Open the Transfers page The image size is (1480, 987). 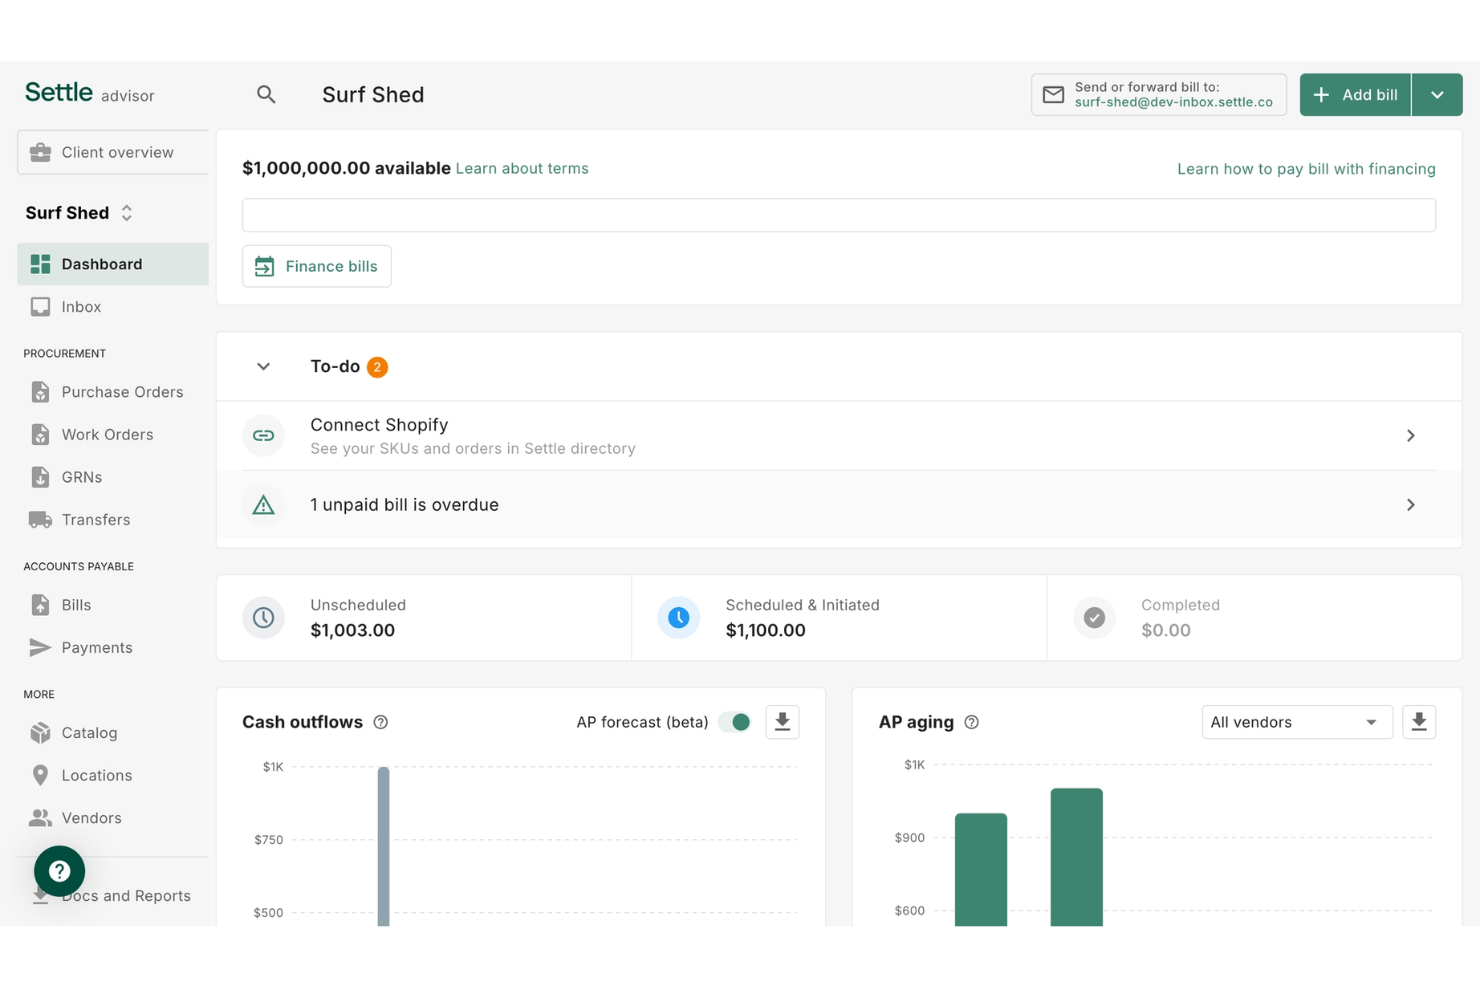95,519
